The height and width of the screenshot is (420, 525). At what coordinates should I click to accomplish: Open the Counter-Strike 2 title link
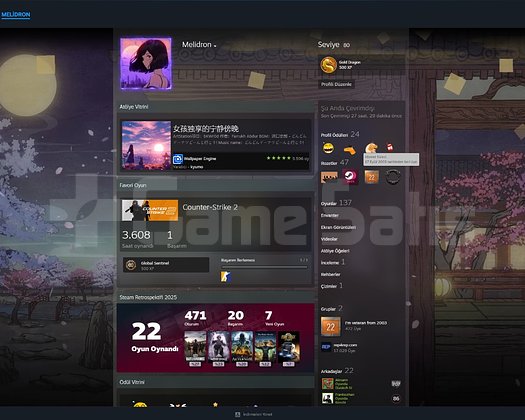(x=210, y=207)
